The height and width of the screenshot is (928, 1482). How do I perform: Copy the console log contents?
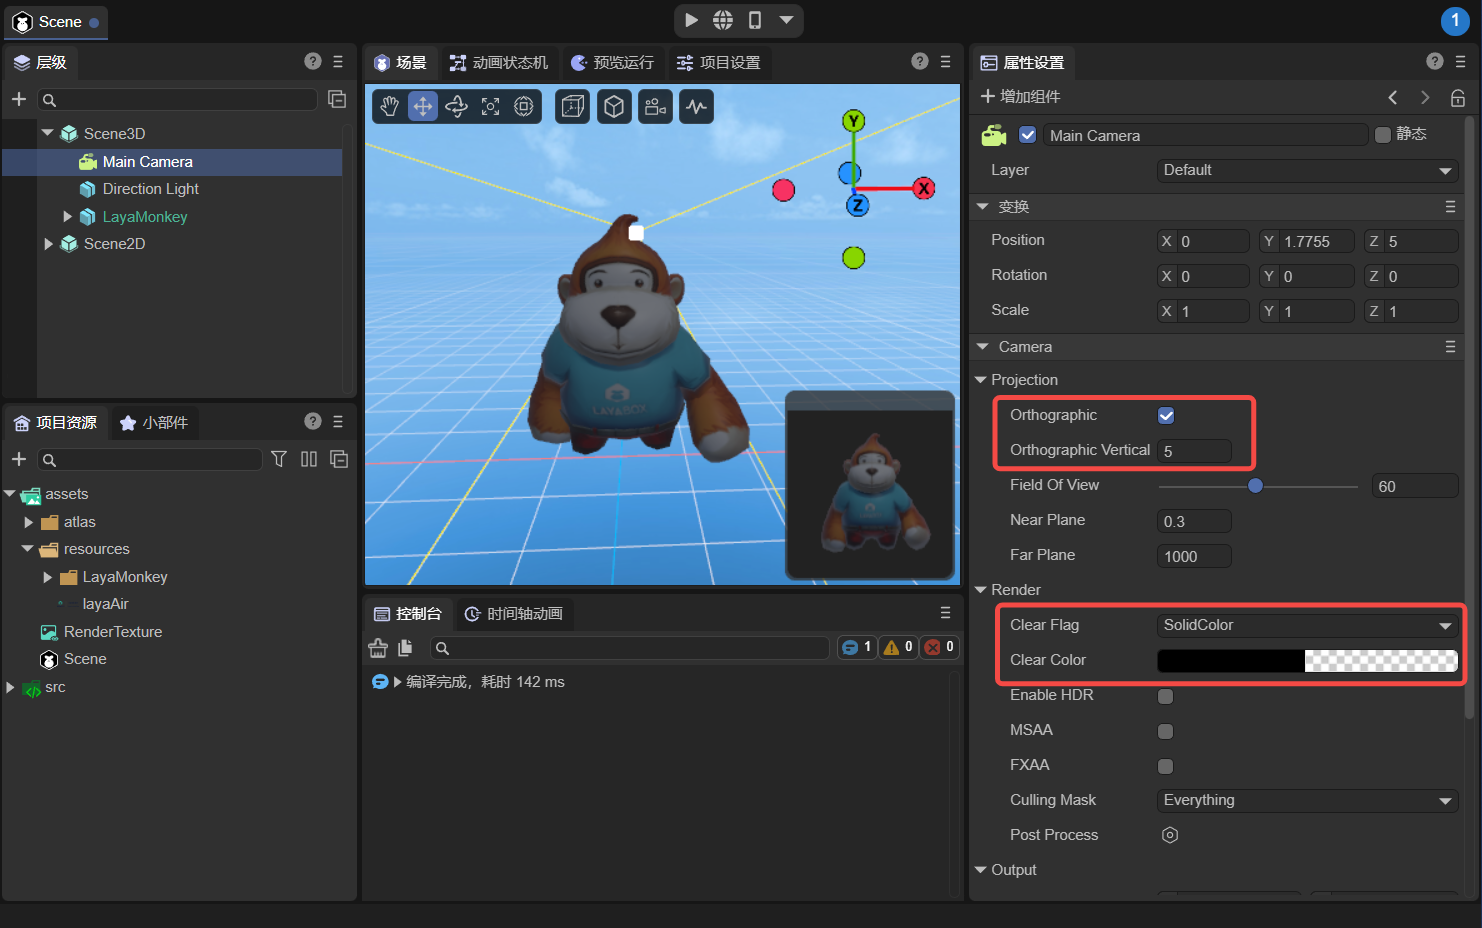[x=405, y=648]
